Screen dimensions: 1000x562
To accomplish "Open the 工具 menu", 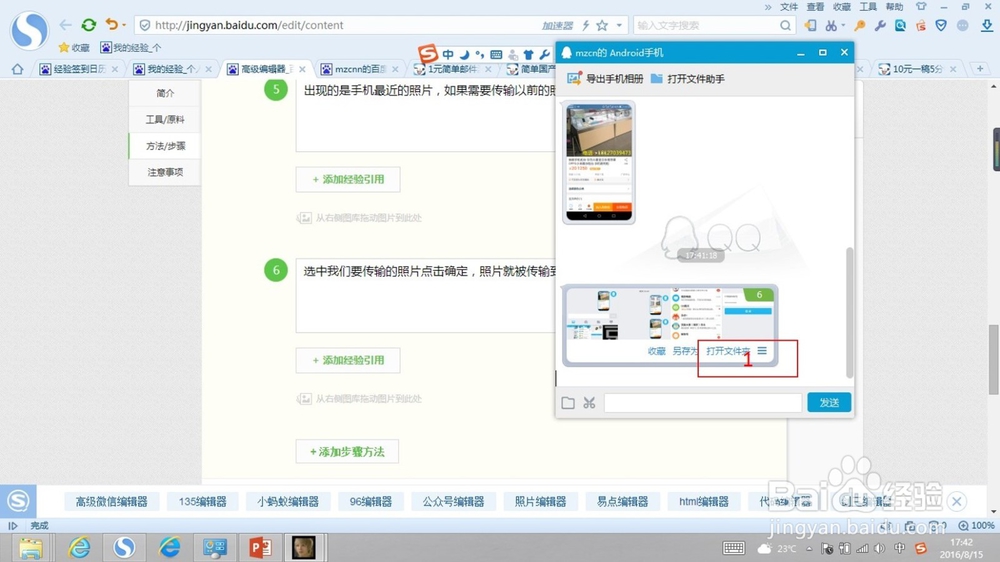I will 868,6.
